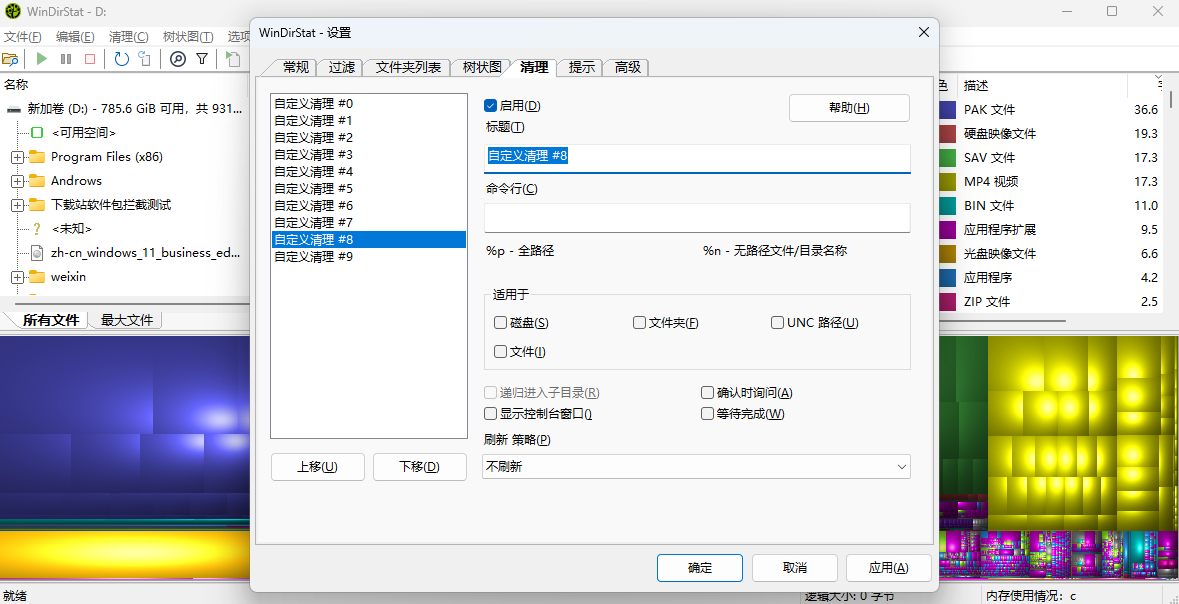The height and width of the screenshot is (604, 1179).
Task: Click the pause scan toolbar icon
Action: pyautogui.click(x=66, y=59)
